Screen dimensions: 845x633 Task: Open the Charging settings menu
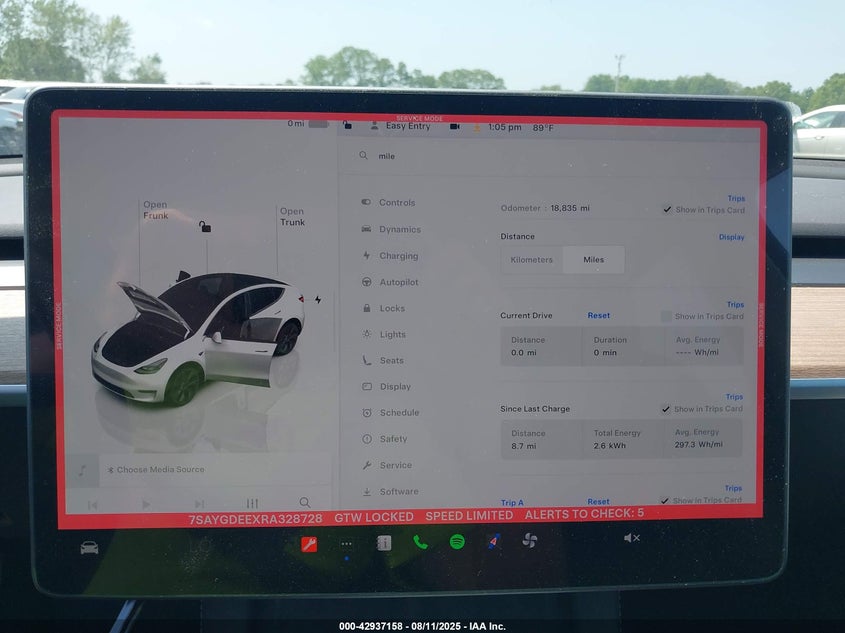click(398, 256)
